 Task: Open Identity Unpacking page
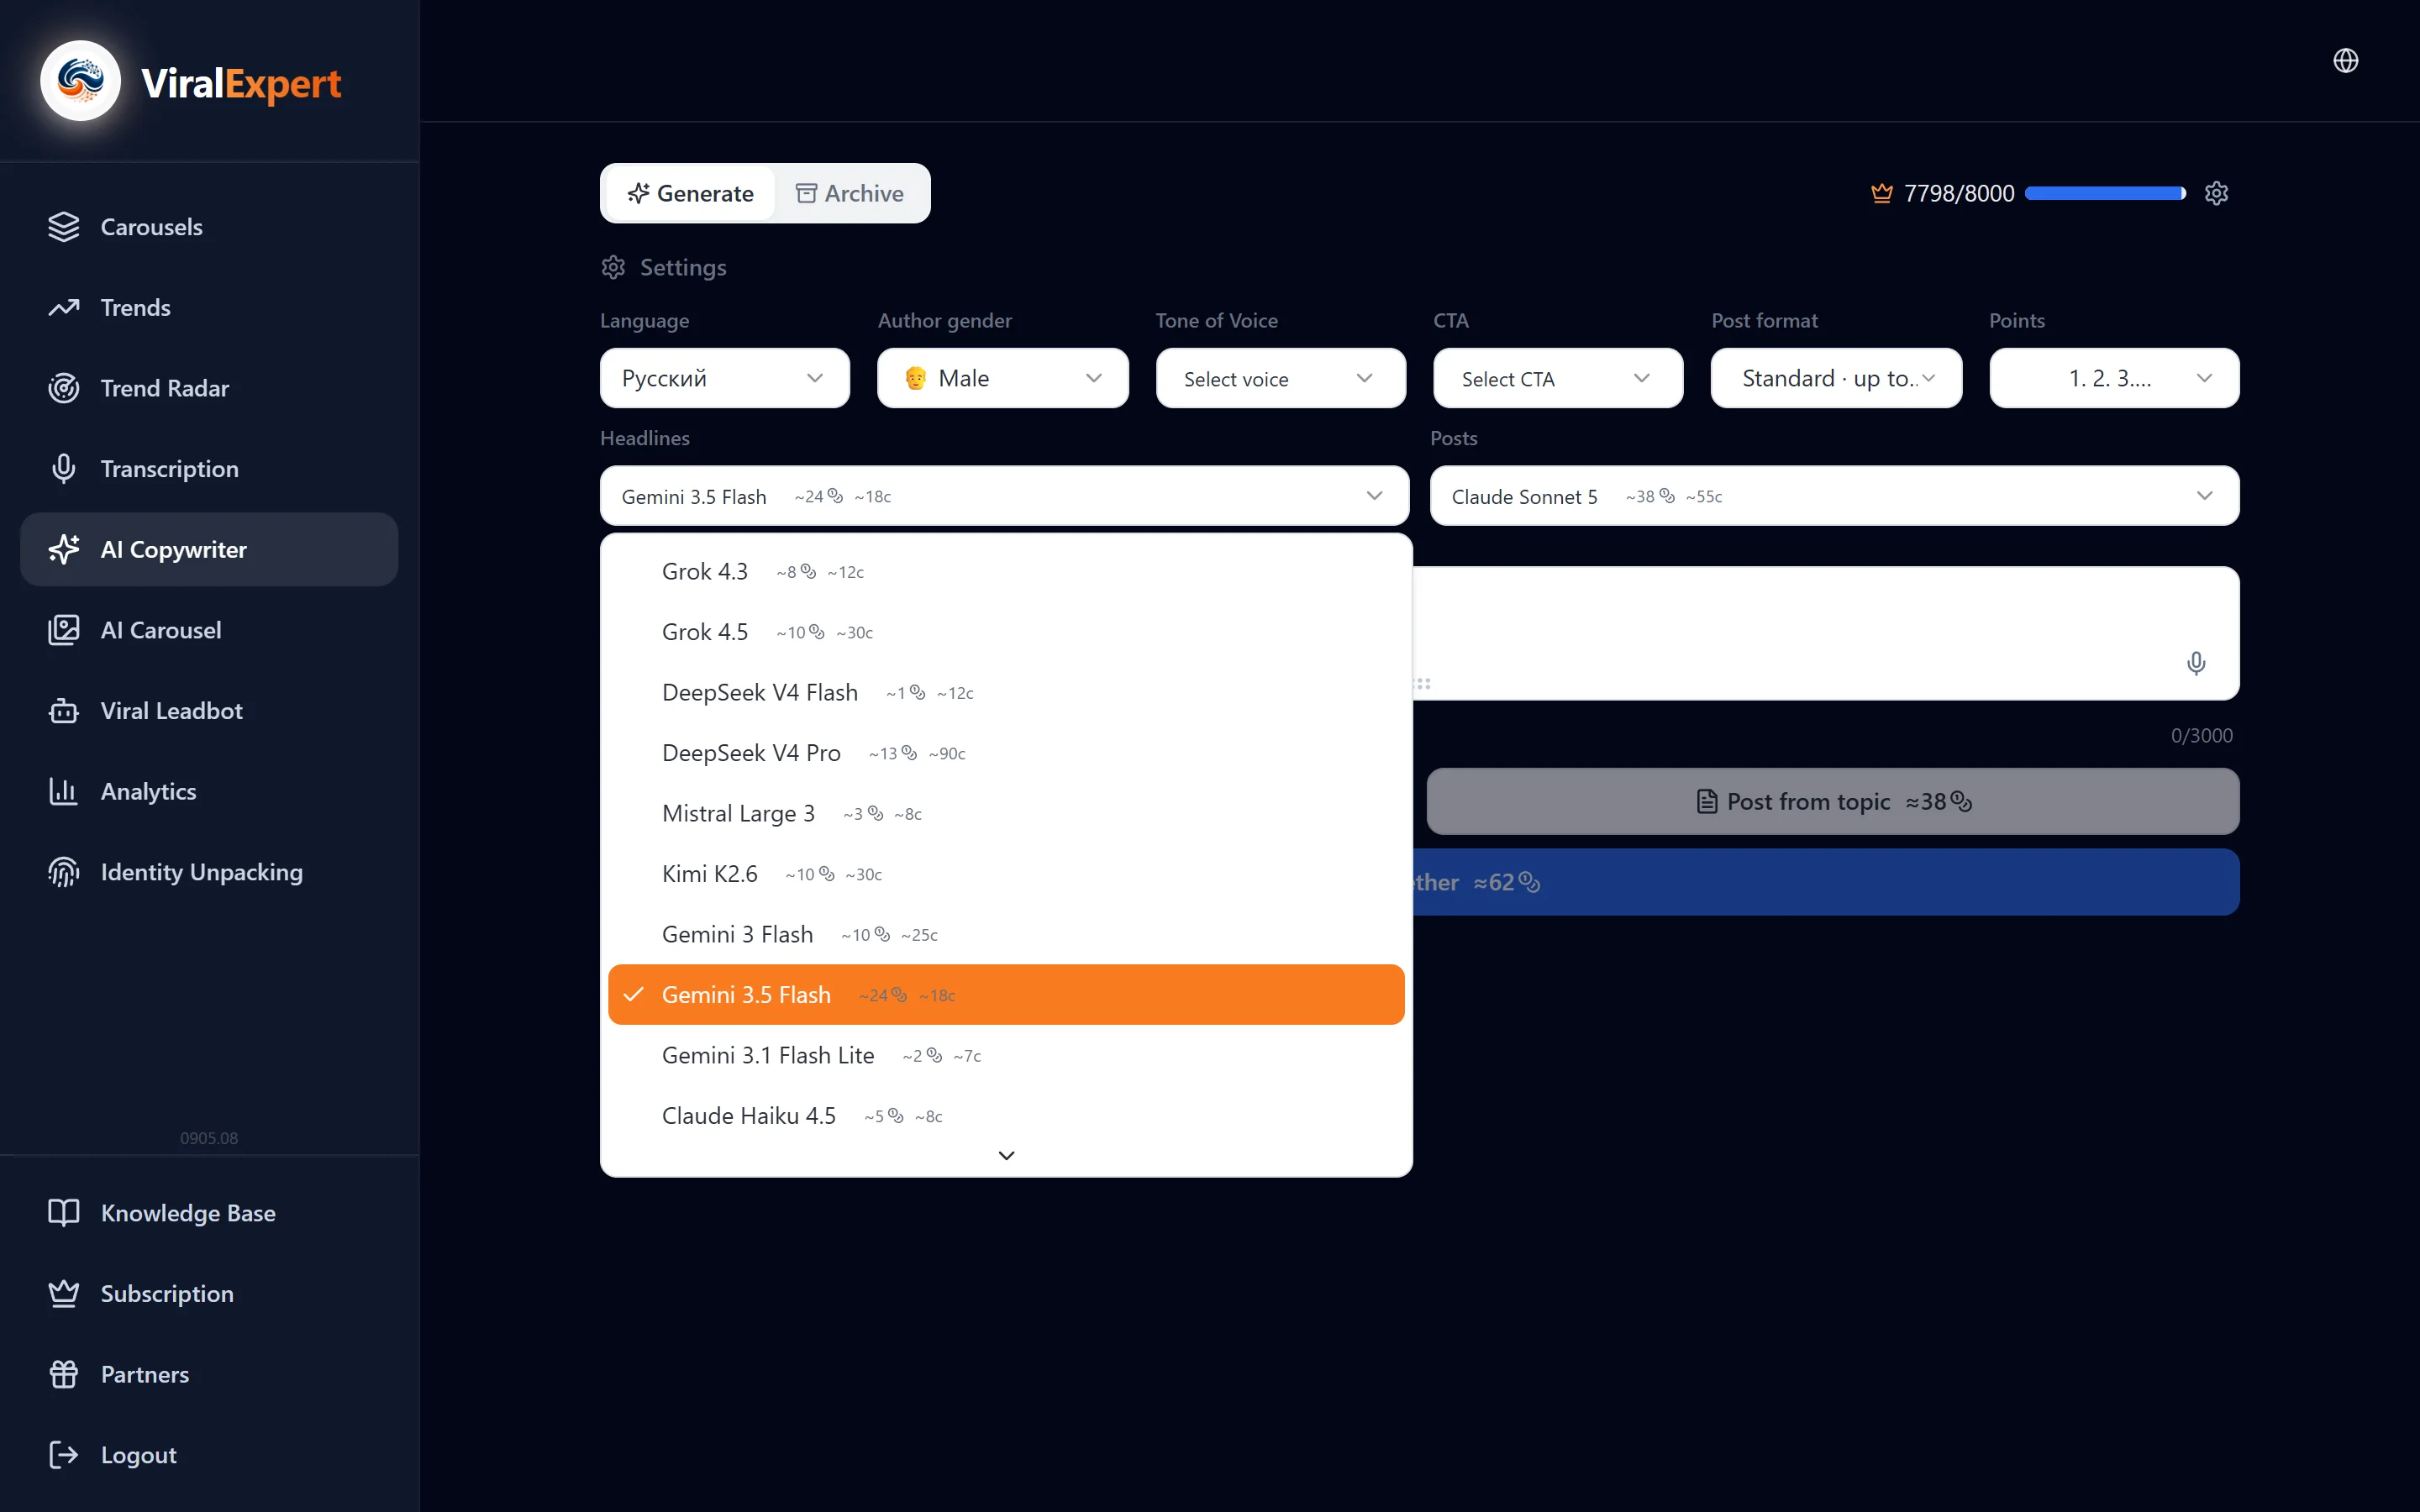(209, 872)
